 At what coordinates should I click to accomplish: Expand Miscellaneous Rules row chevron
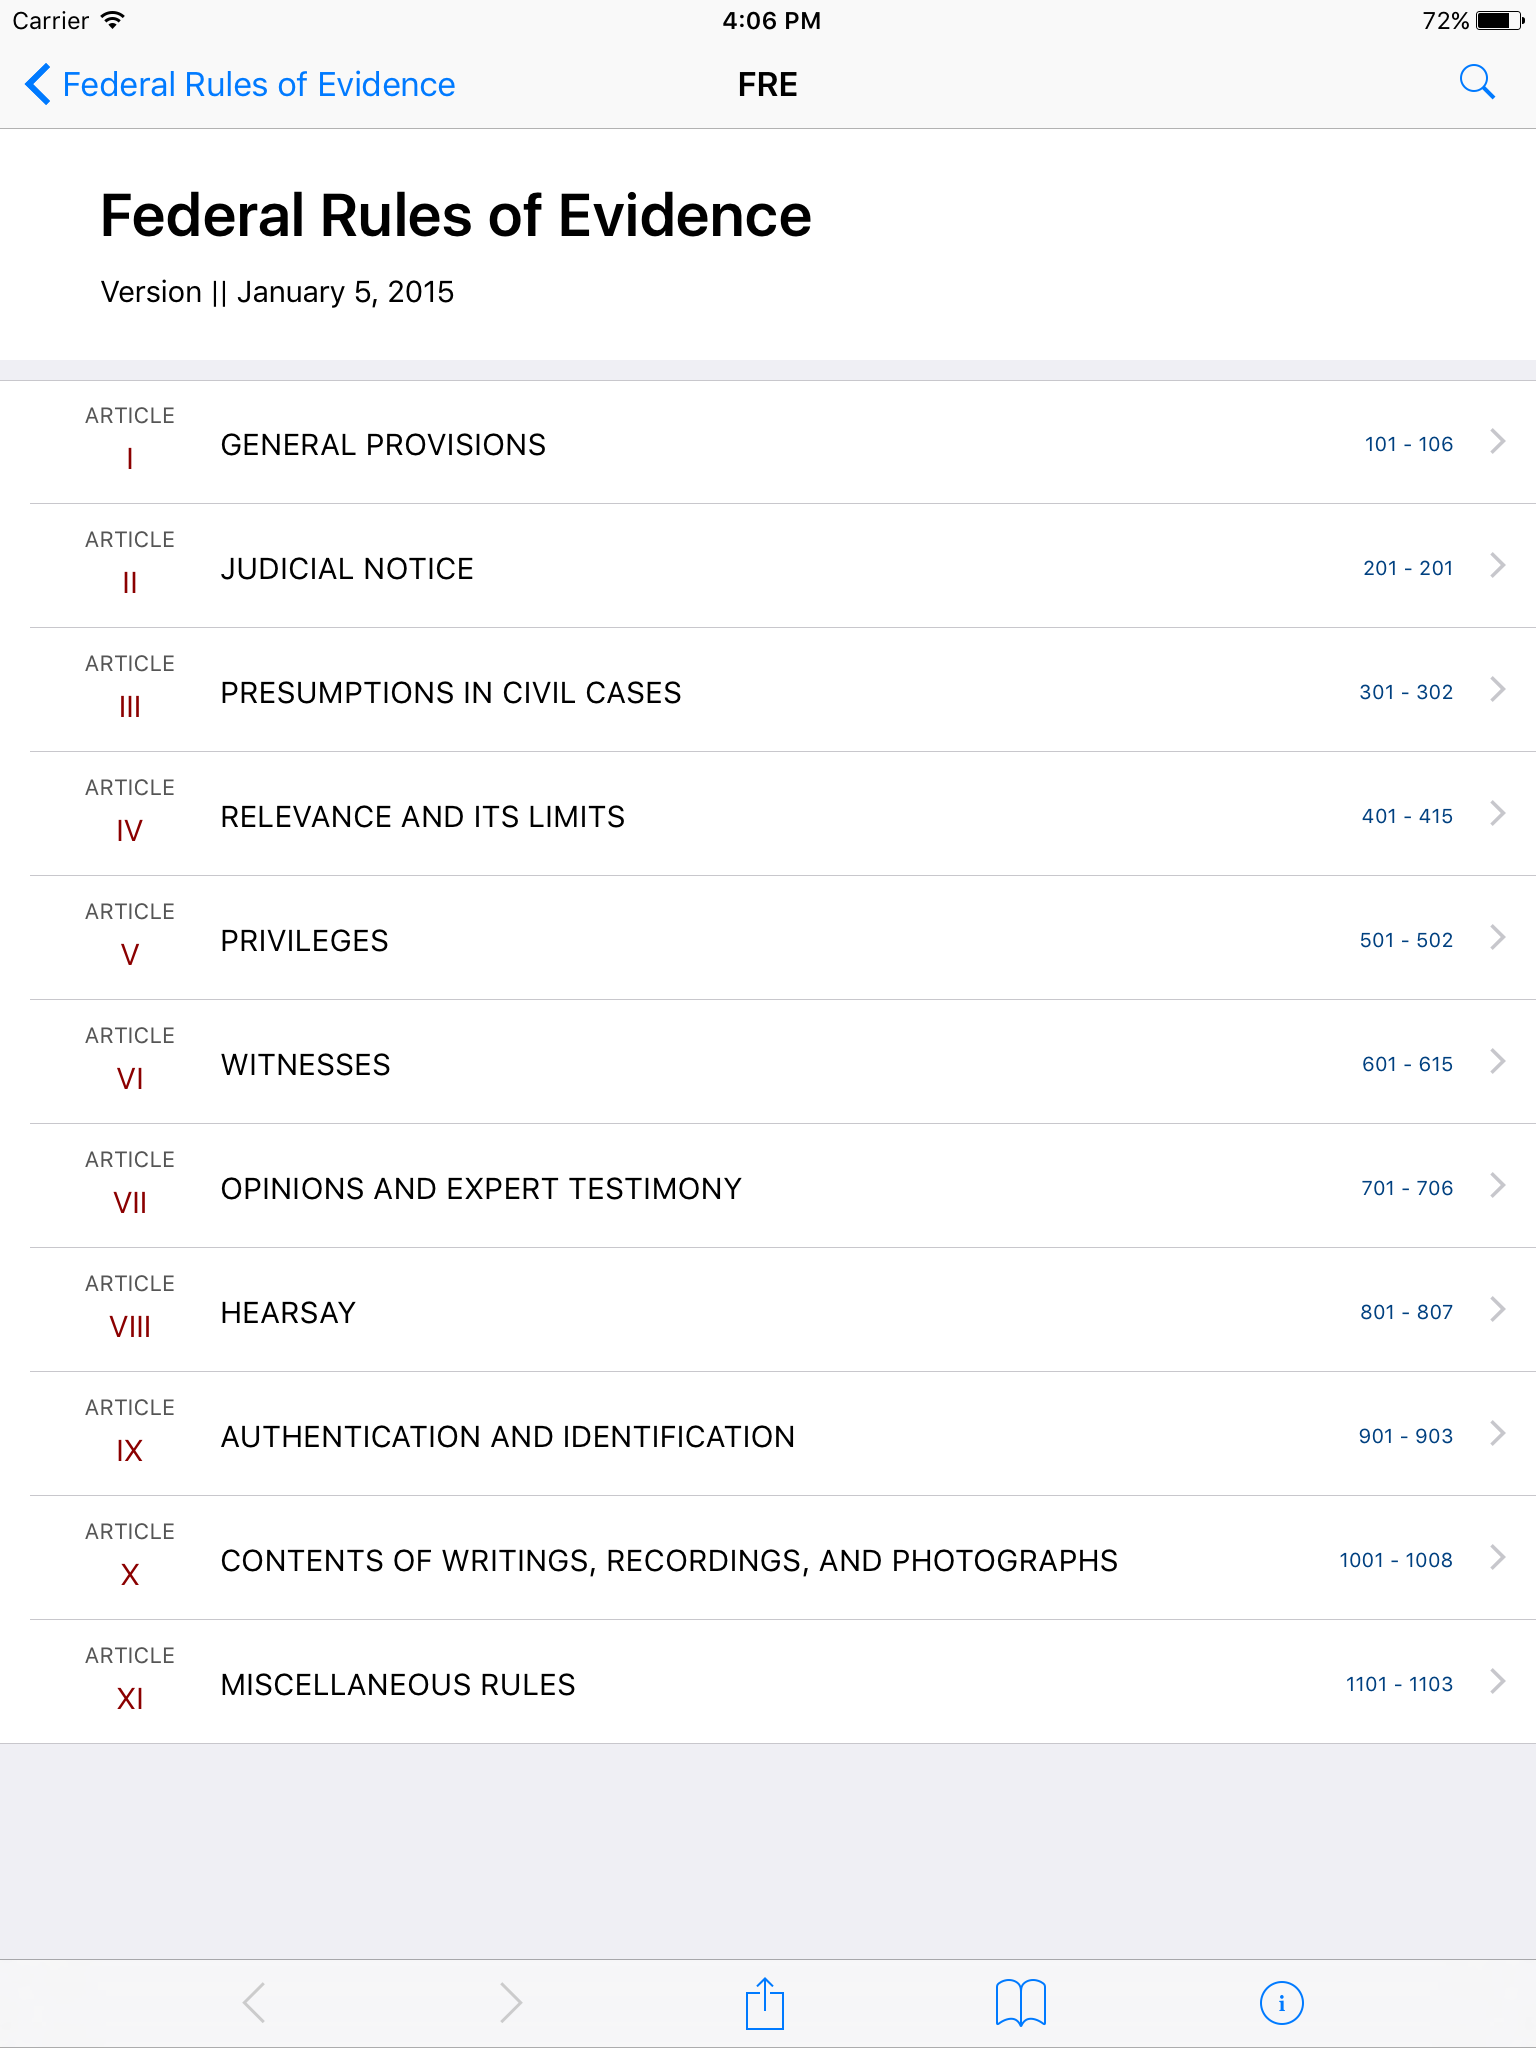tap(1497, 1681)
